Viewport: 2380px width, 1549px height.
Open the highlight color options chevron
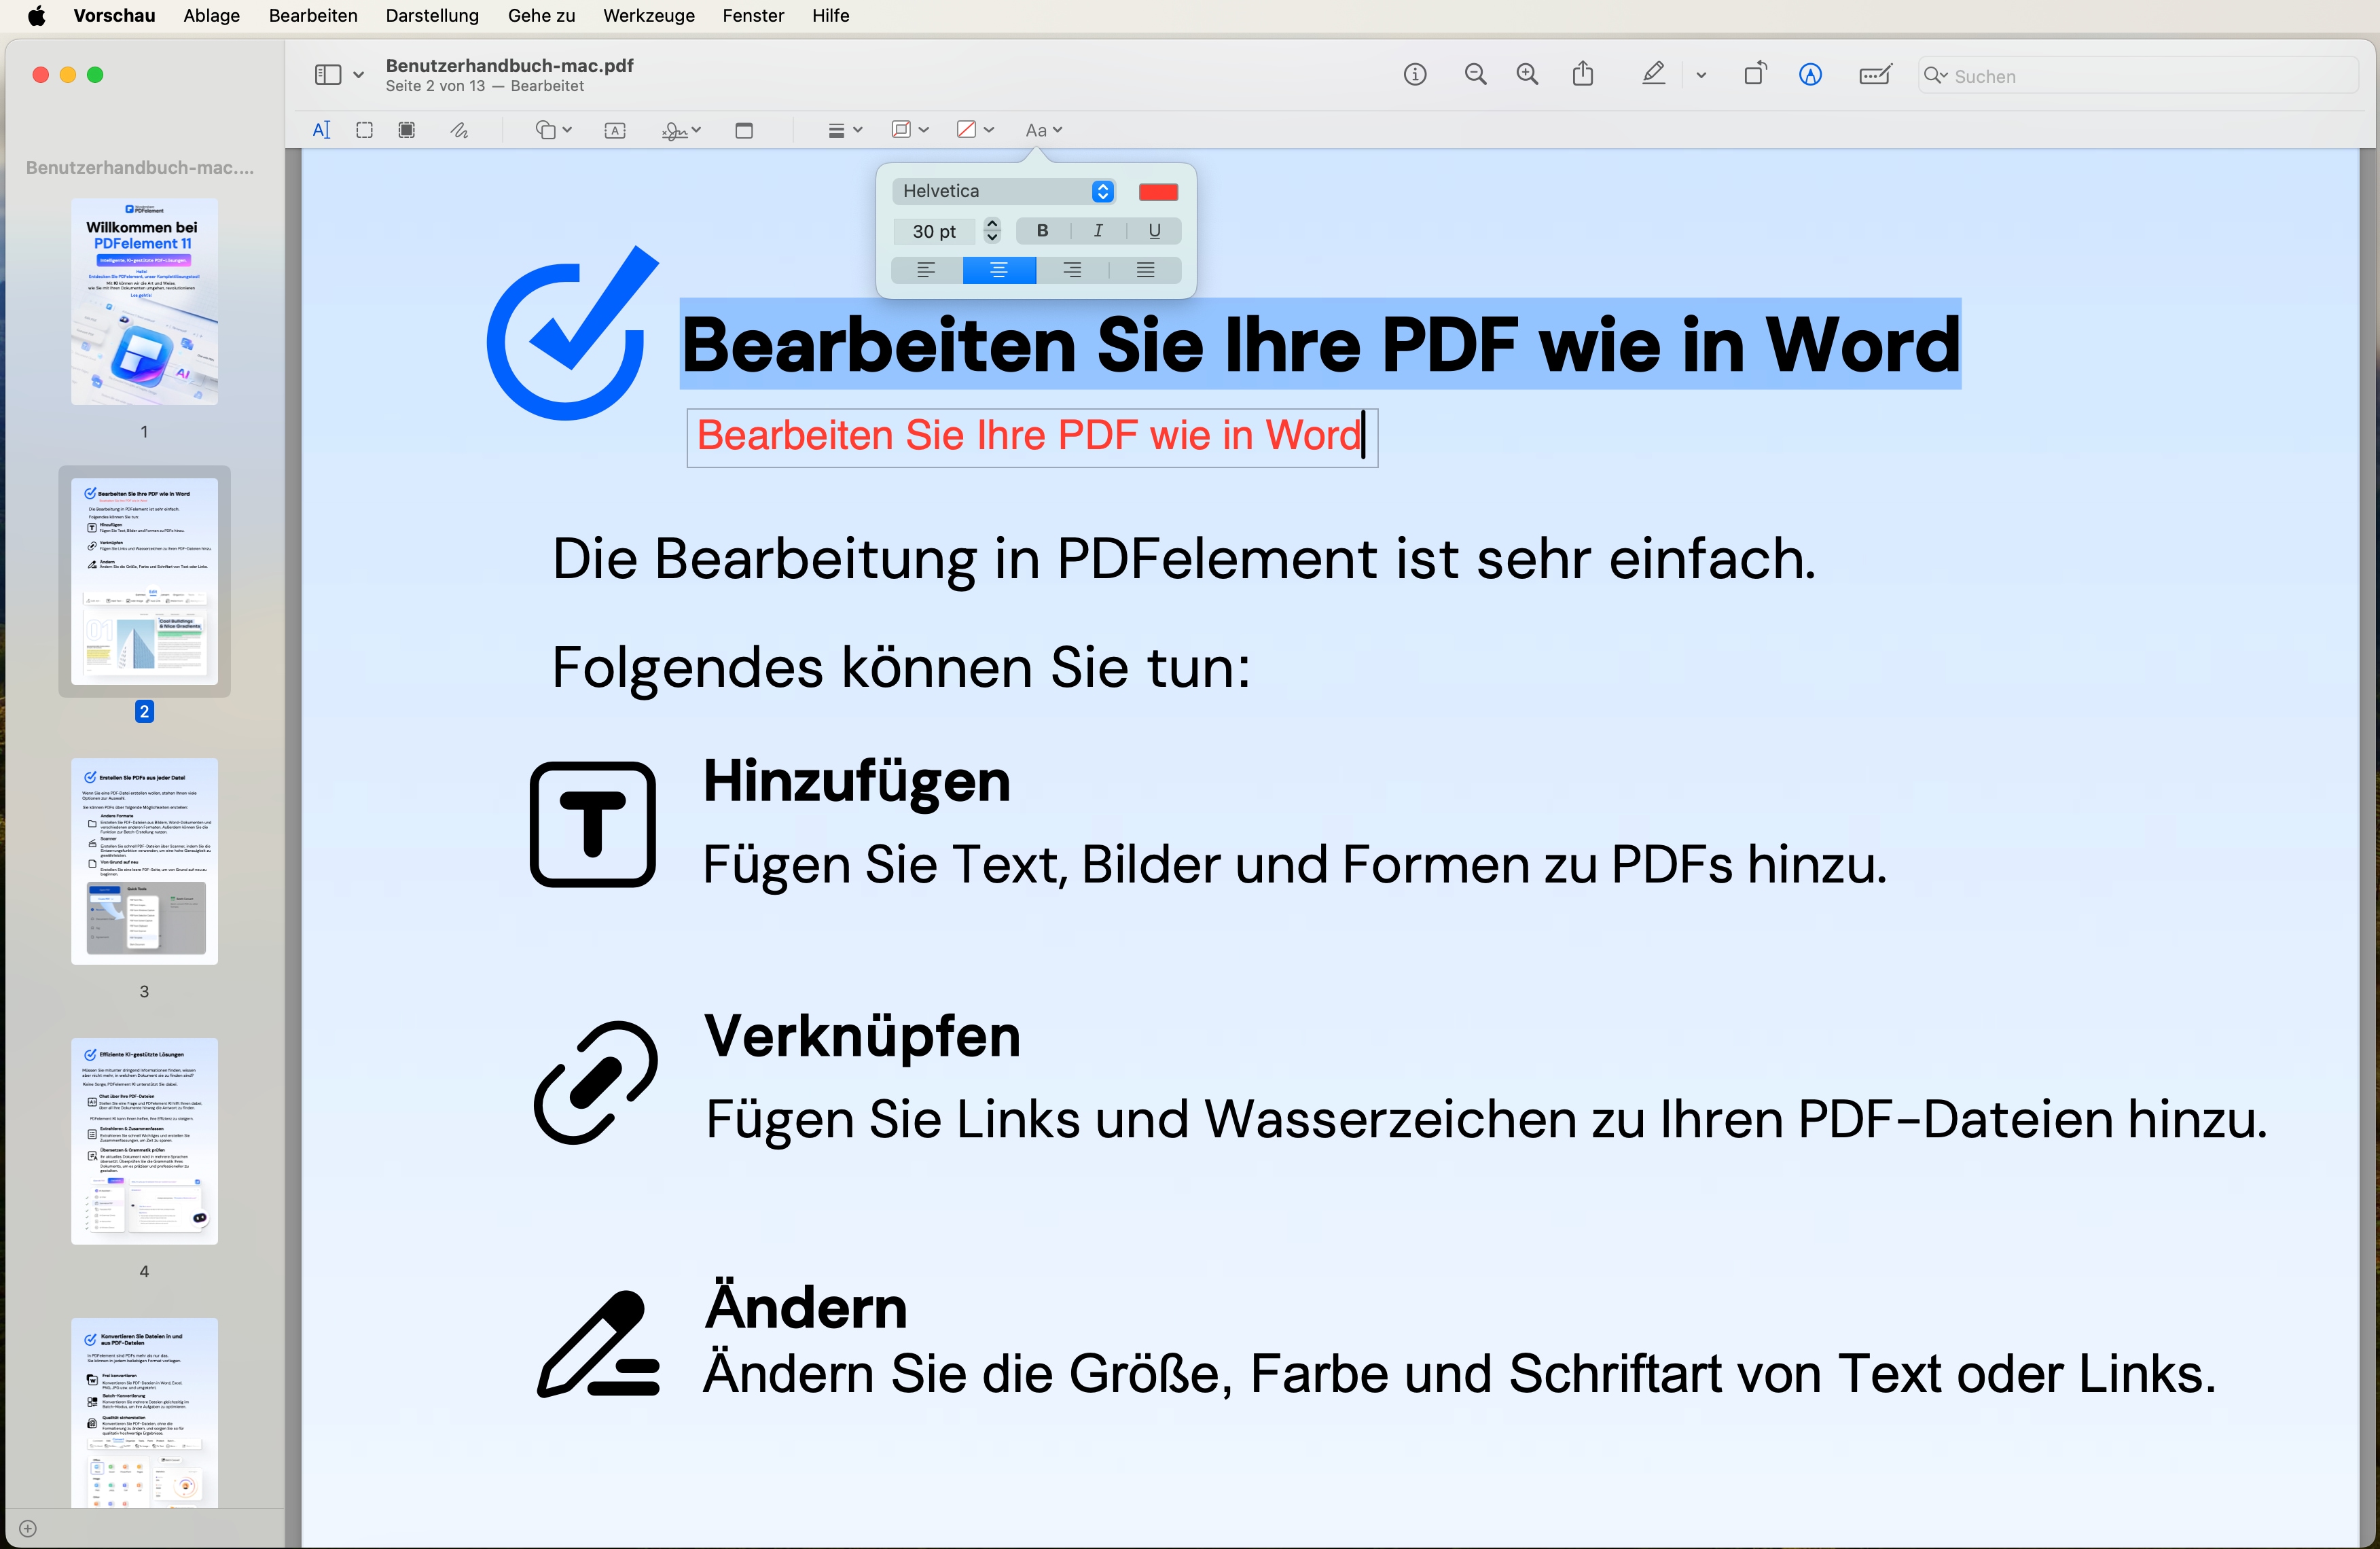tap(1701, 75)
